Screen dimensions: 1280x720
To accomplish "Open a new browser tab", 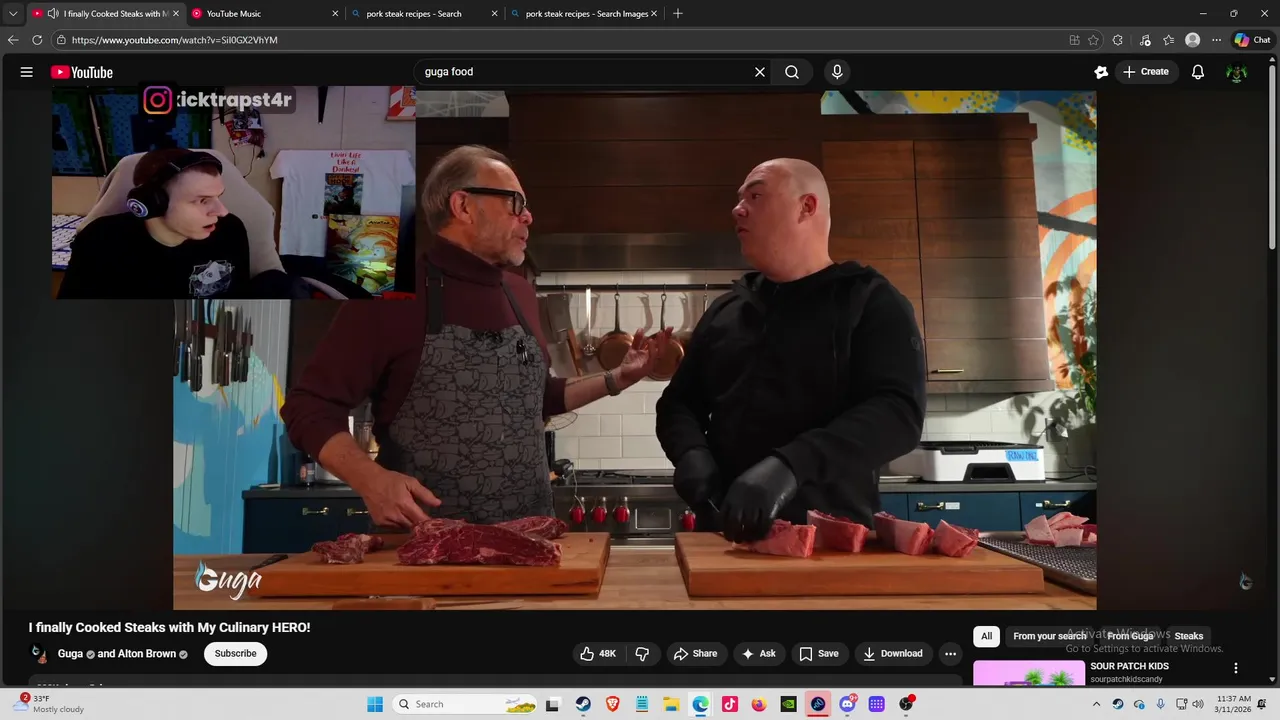I will [678, 13].
